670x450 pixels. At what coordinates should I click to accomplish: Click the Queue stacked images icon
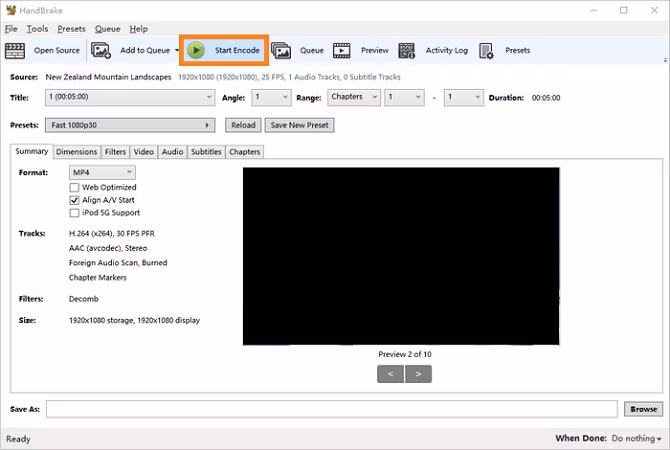pos(281,50)
